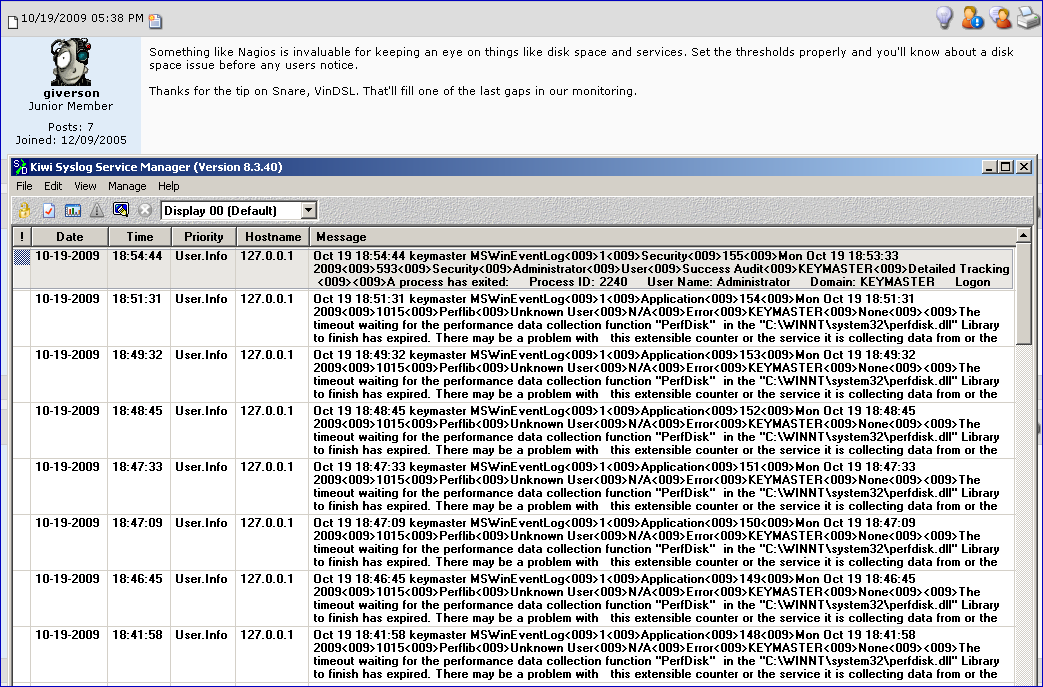The height and width of the screenshot is (687, 1043).
Task: Click Hostname 127.0.0.1 in the 18:49:32 row
Action: [x=267, y=354]
